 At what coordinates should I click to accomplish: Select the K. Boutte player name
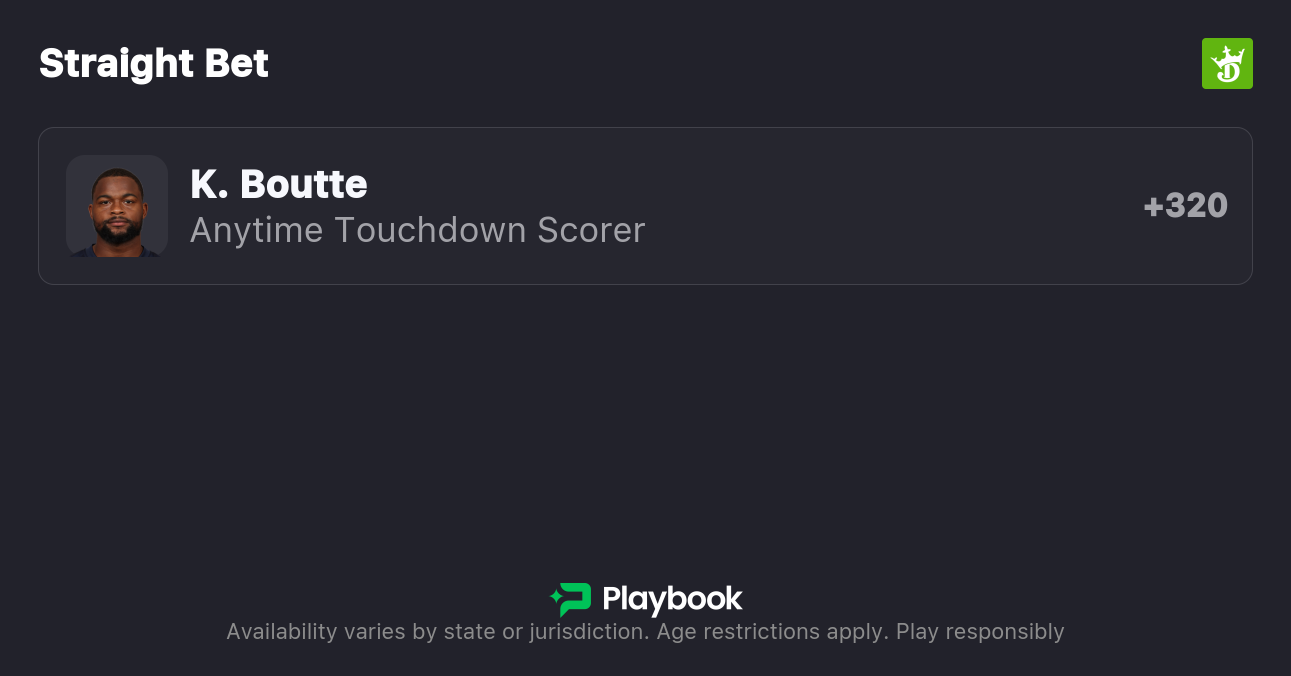pyautogui.click(x=279, y=184)
